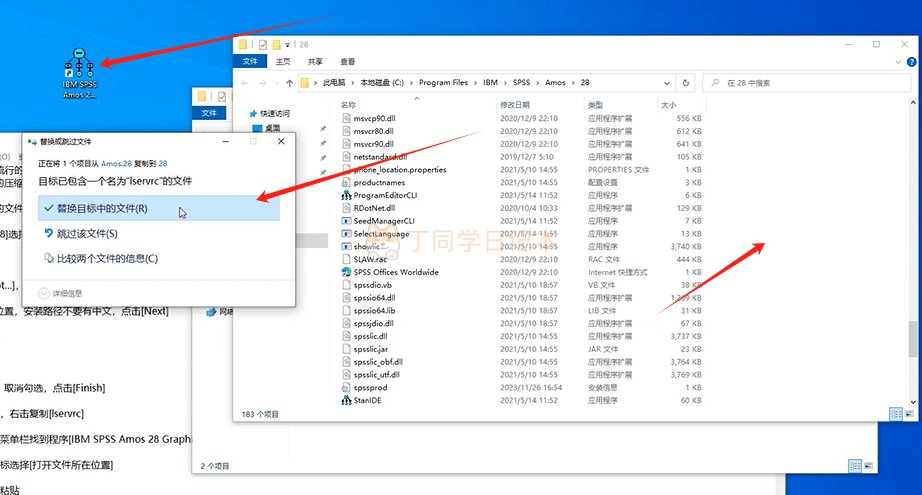Image resolution: width=922 pixels, height=495 pixels.
Task: Select the spsslic.dll file
Action: tap(370, 336)
